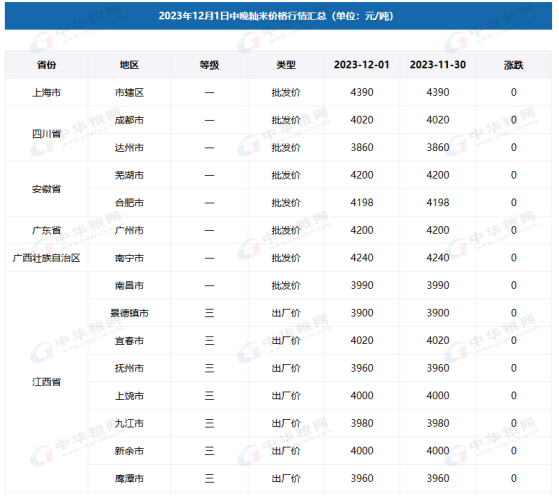Click the 江西省 province cell
The height and width of the screenshot is (496, 559).
[x=46, y=382]
